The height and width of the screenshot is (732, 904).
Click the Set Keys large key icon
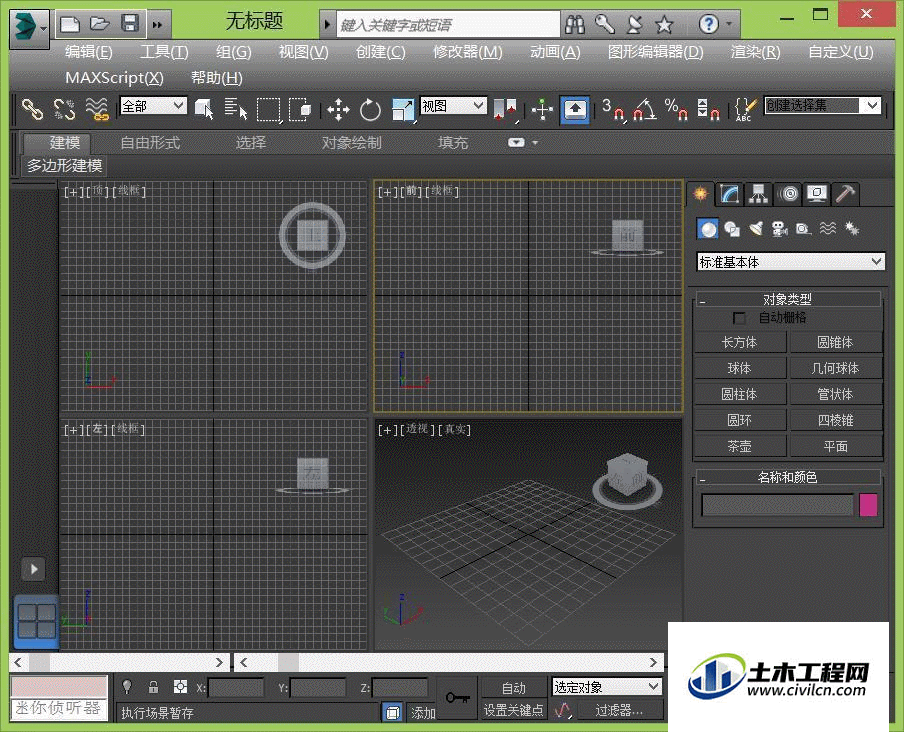tap(457, 698)
